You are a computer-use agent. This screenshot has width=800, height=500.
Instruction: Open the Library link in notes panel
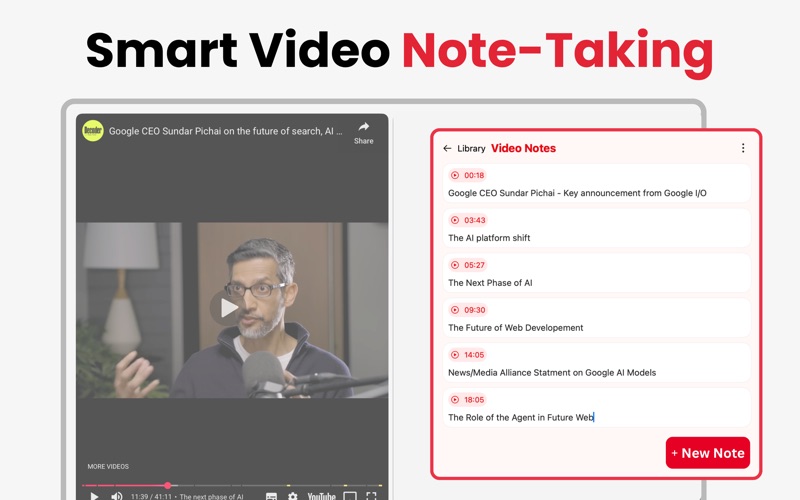coord(471,148)
